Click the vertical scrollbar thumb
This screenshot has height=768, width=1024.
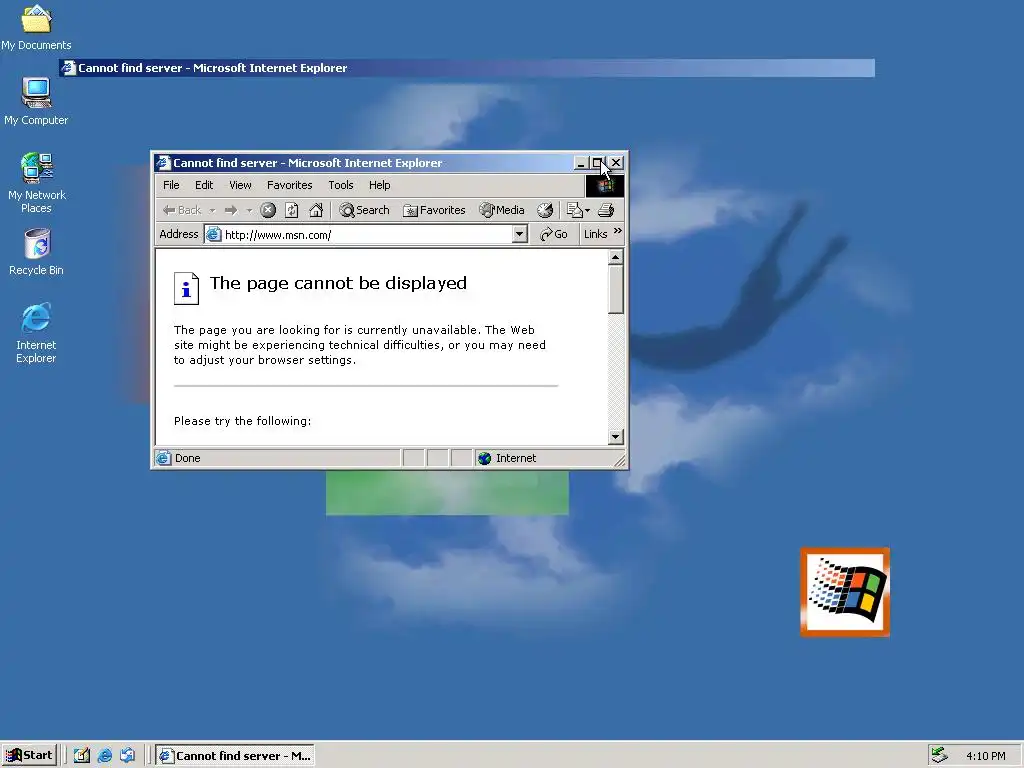coord(615,289)
